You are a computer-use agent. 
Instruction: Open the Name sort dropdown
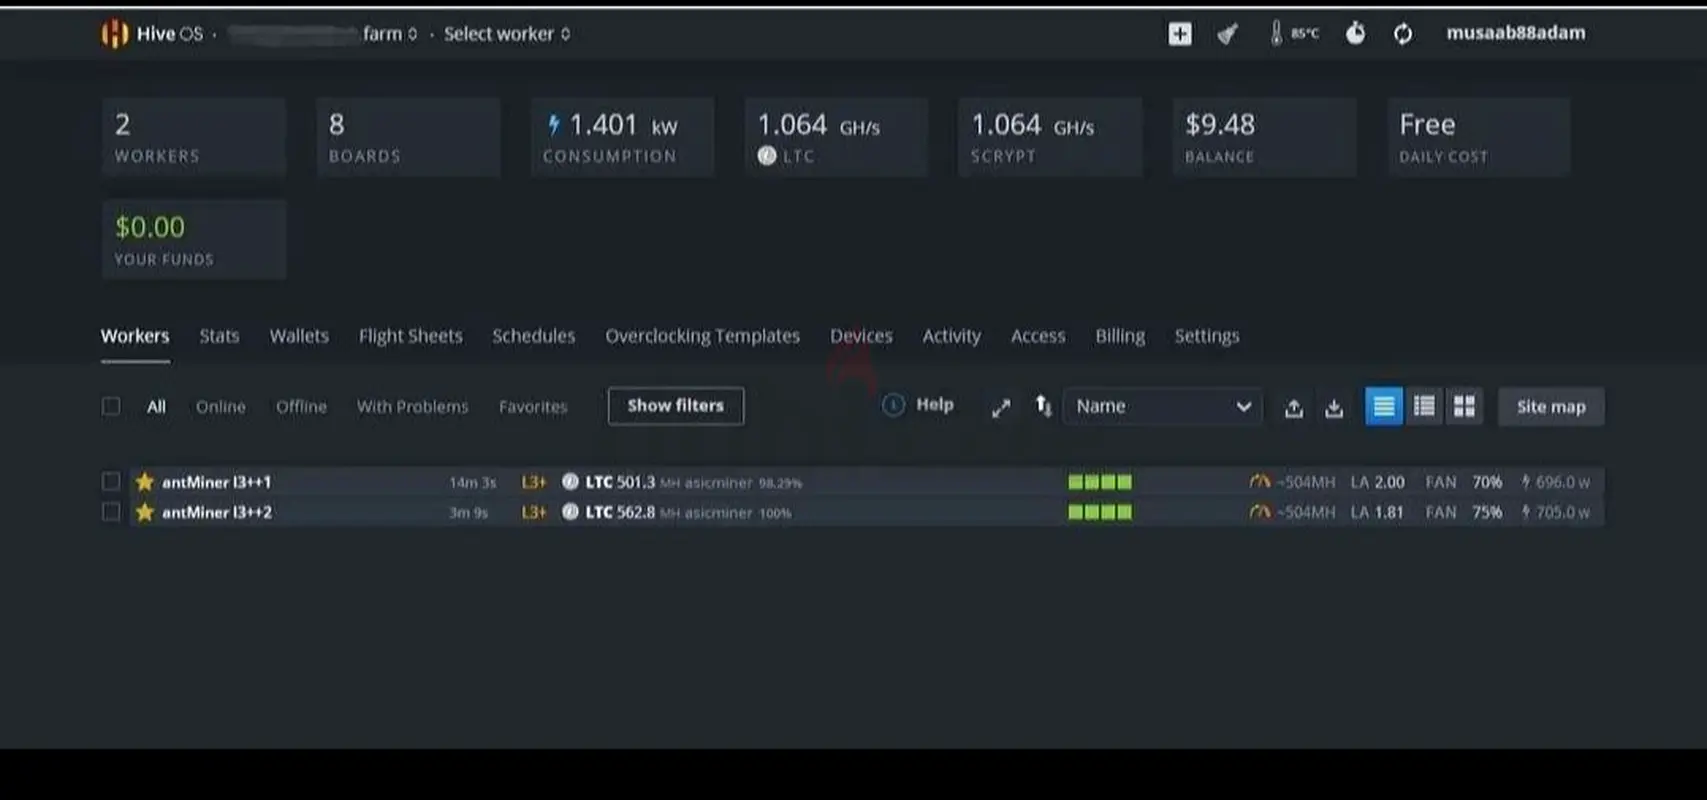[x=1162, y=406]
